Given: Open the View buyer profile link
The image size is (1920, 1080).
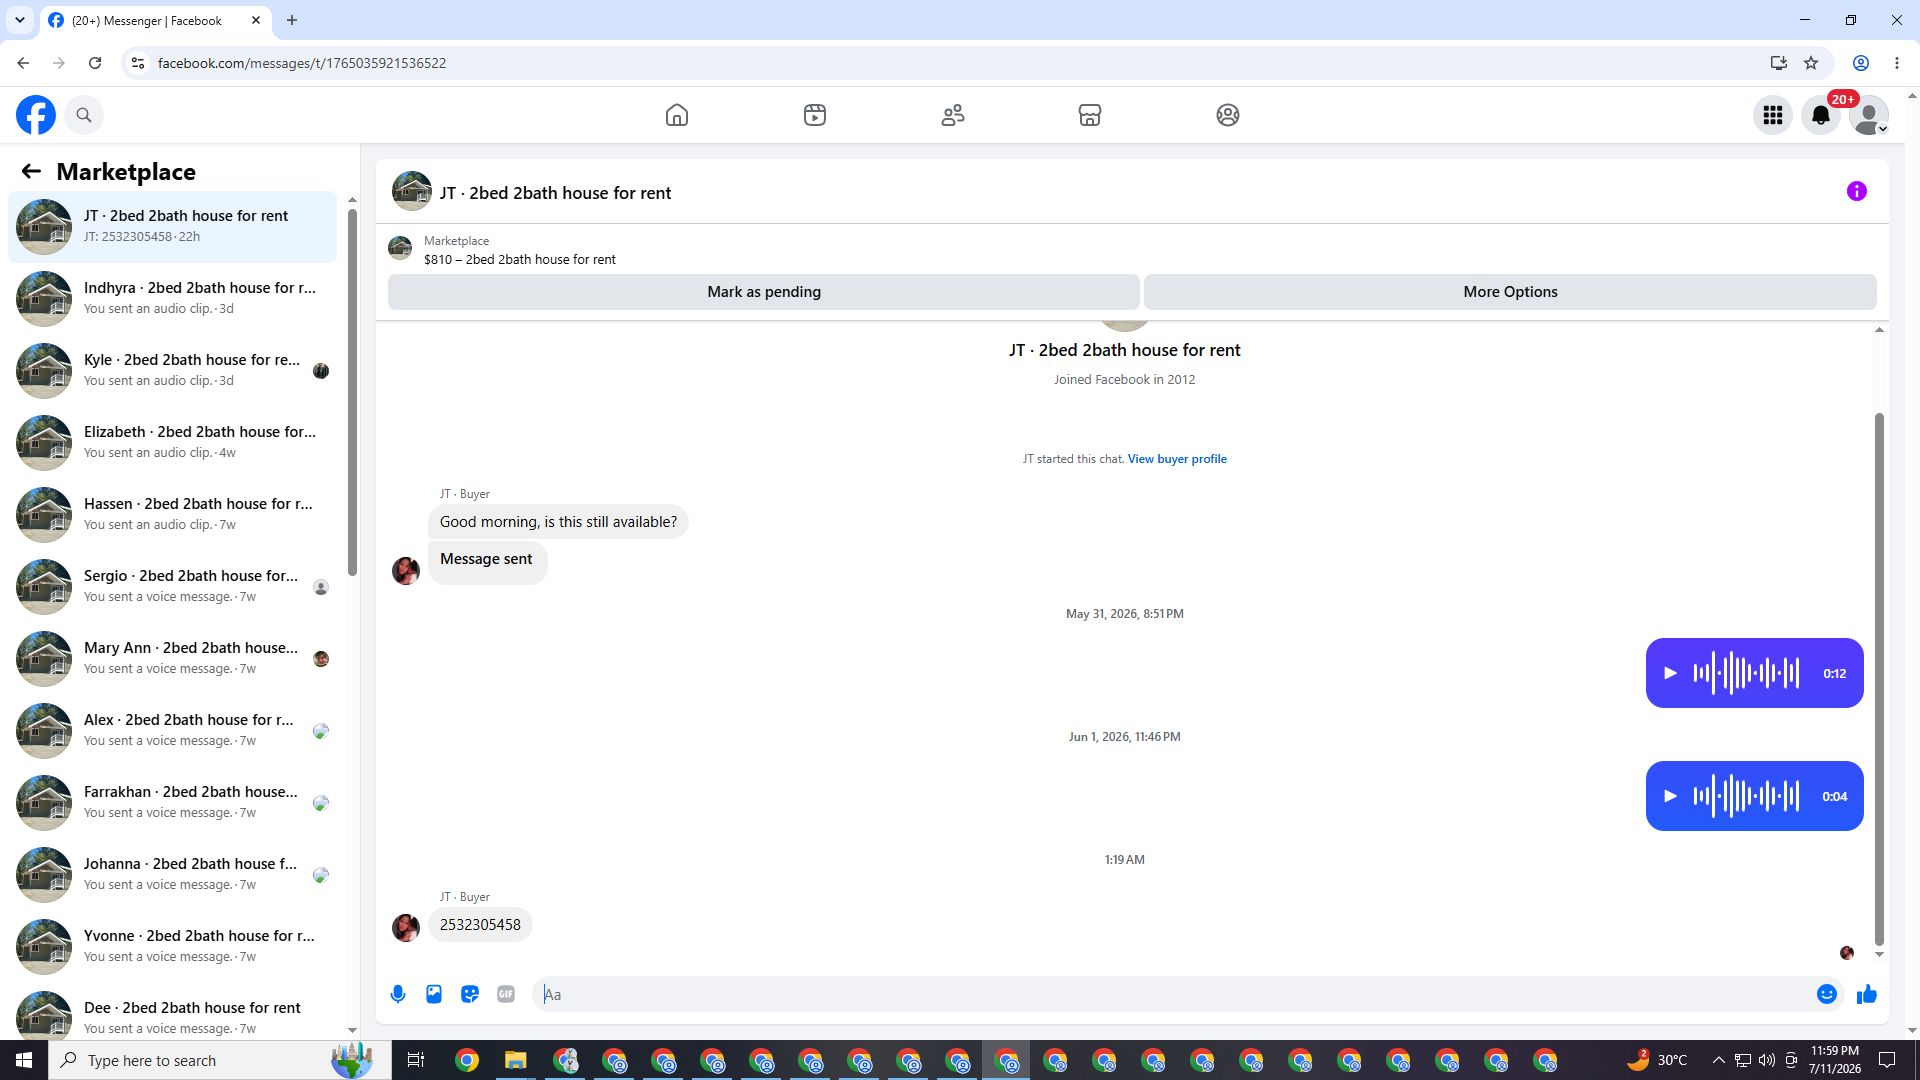Looking at the screenshot, I should 1177,459.
